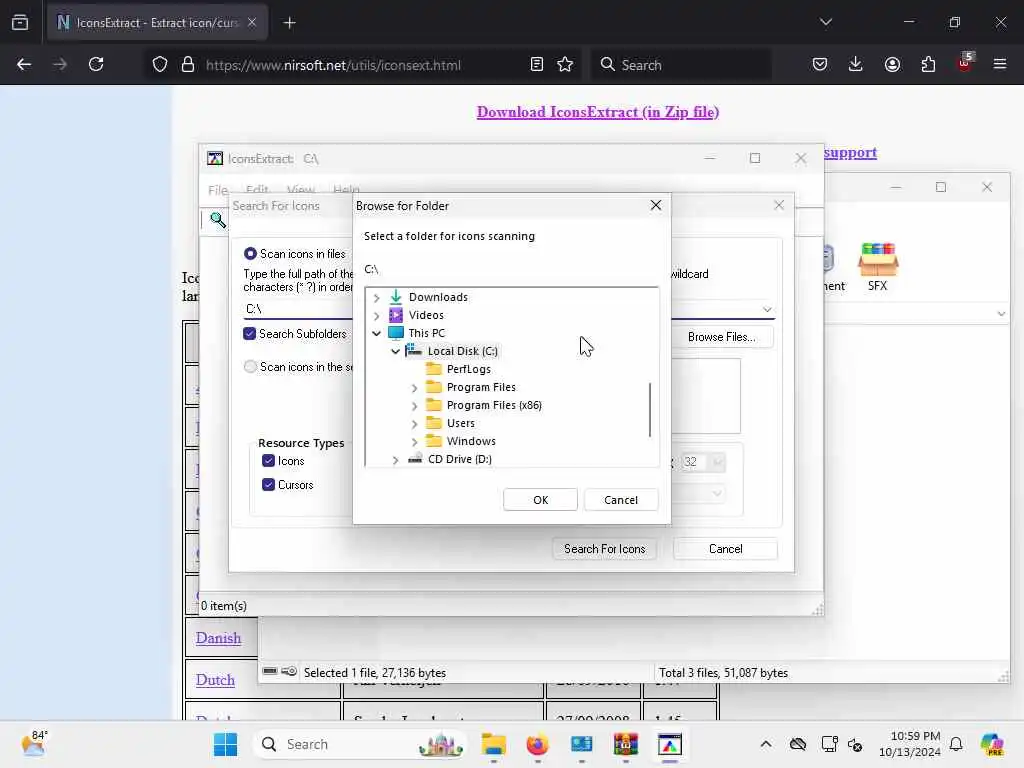Open the Dutch language link
Image resolution: width=1024 pixels, height=768 pixels.
[215, 680]
